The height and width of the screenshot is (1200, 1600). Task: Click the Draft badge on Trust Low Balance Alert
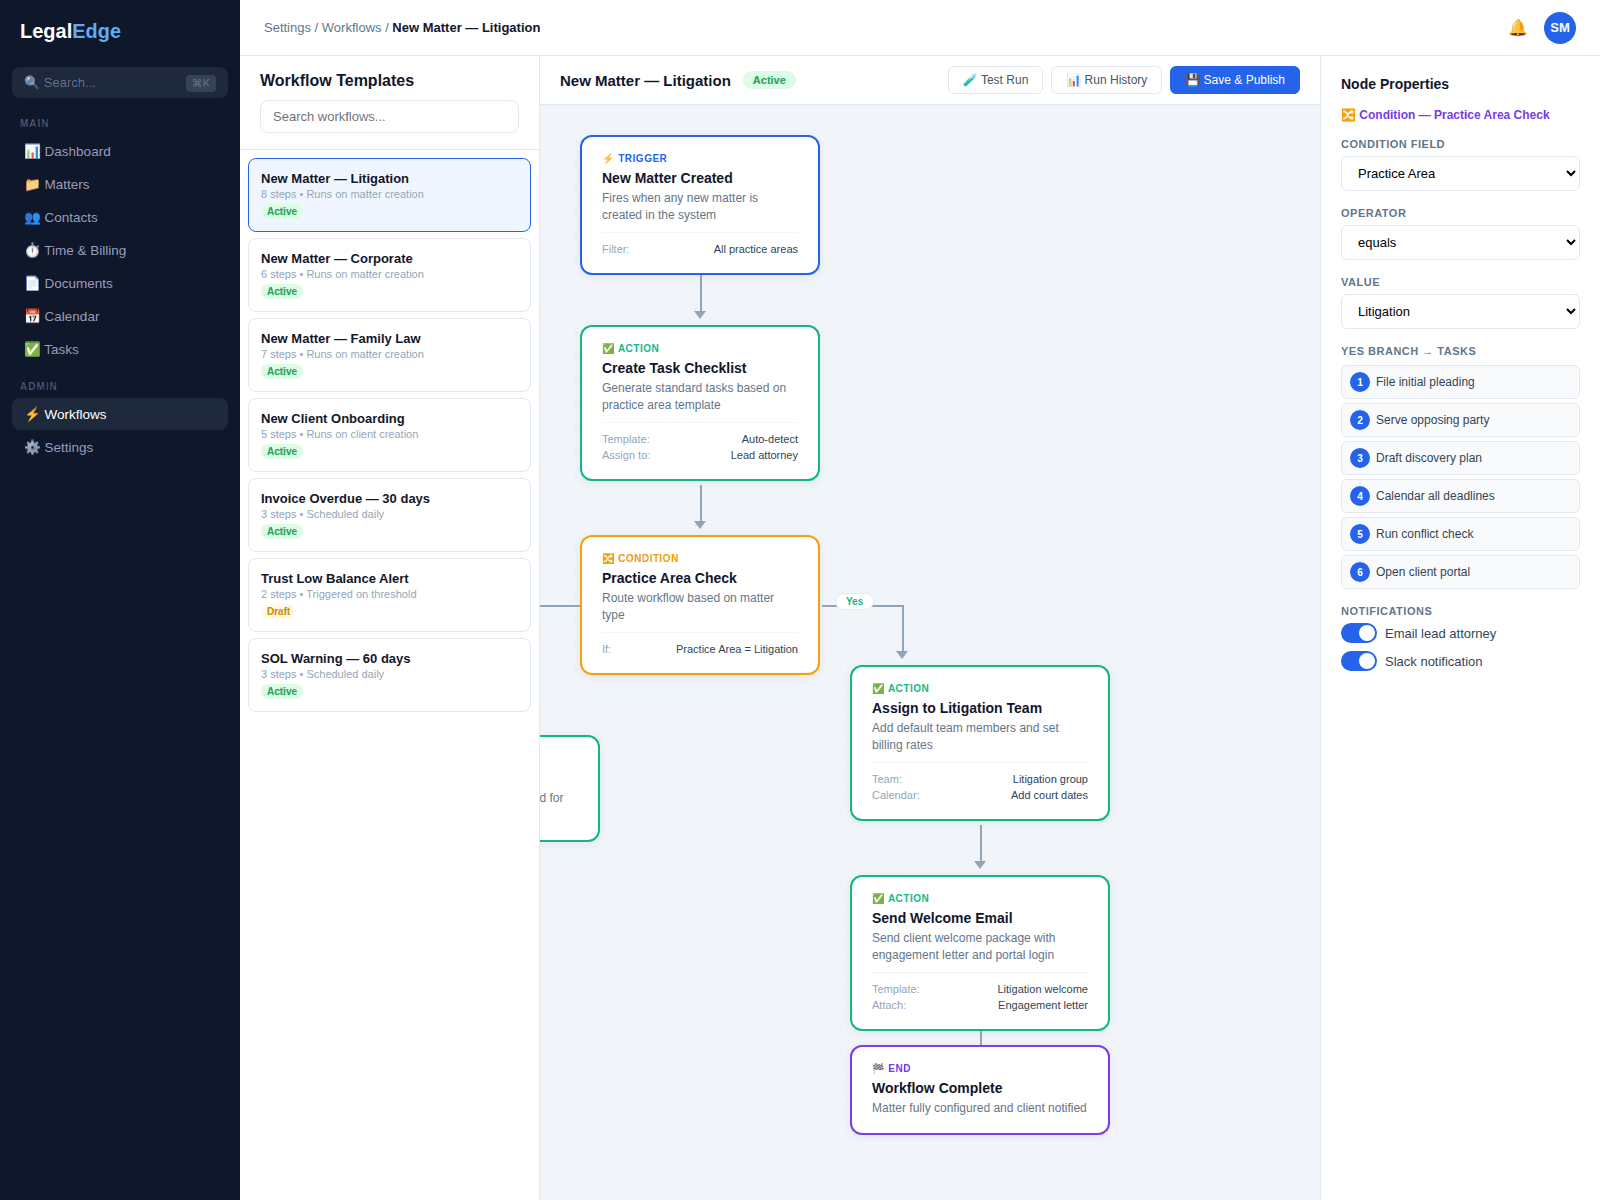(x=278, y=611)
